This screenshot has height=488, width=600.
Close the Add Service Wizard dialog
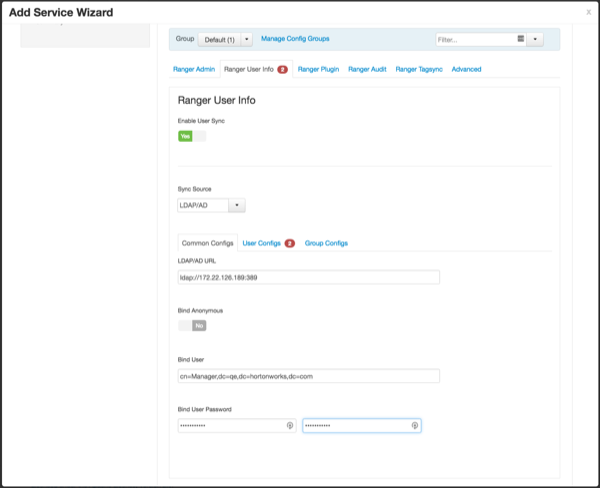coord(588,13)
